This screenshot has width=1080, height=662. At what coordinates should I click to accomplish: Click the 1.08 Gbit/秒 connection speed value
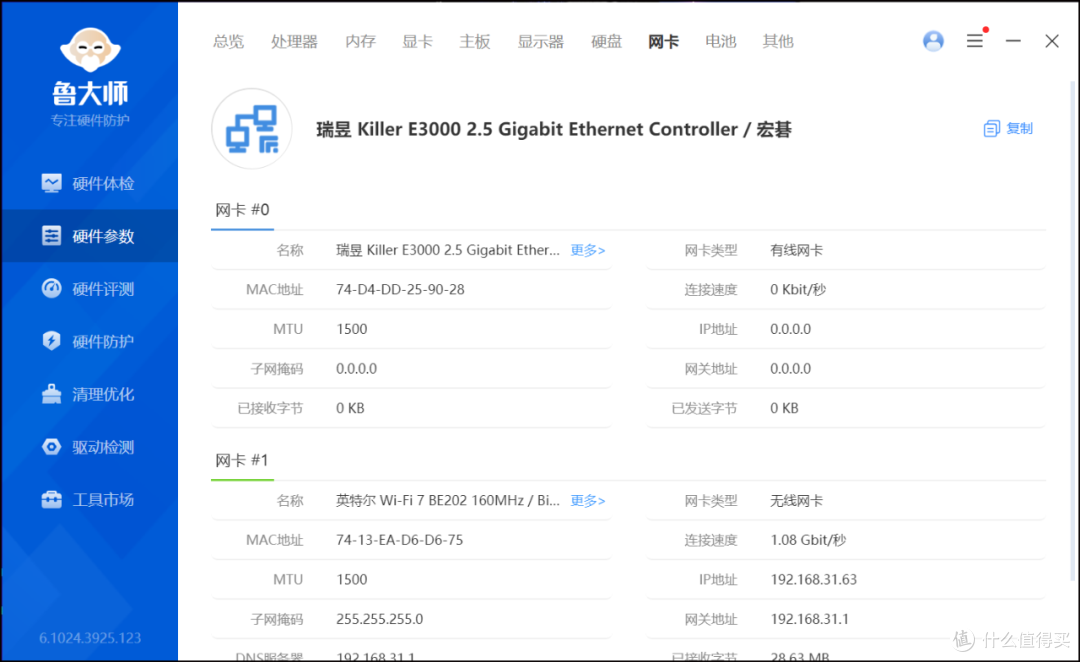pos(808,540)
